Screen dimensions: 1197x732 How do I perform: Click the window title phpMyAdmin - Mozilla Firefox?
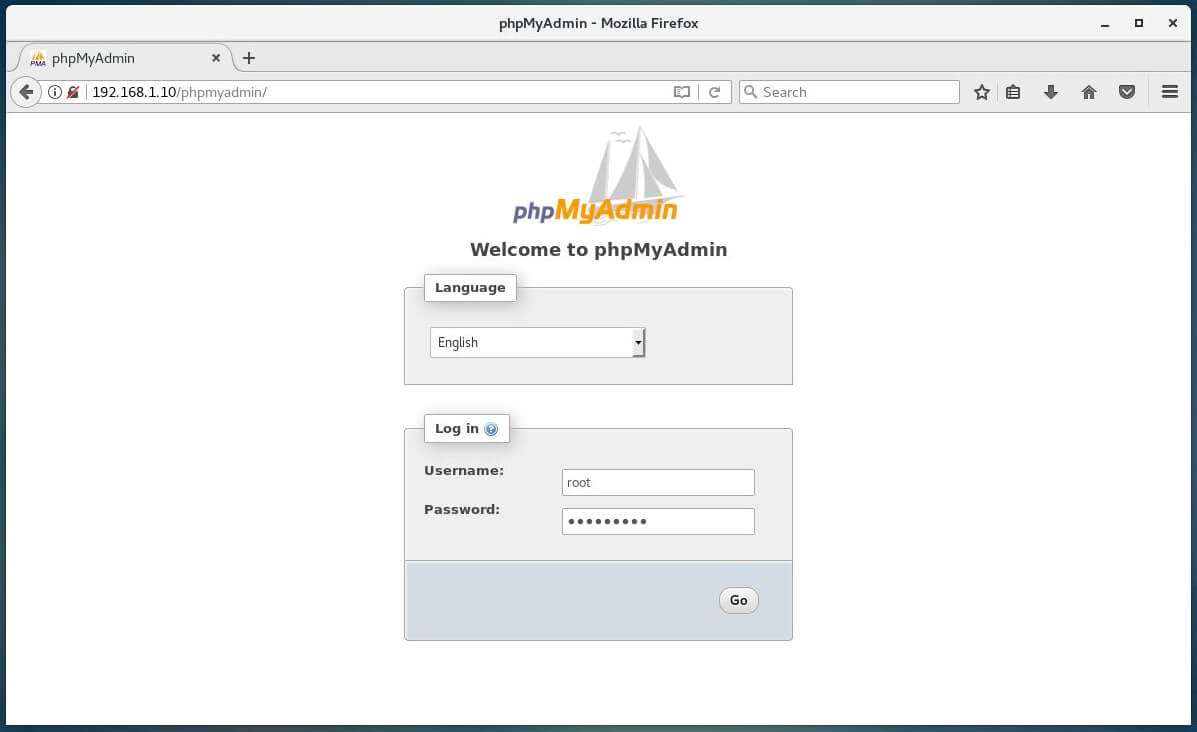coord(598,24)
